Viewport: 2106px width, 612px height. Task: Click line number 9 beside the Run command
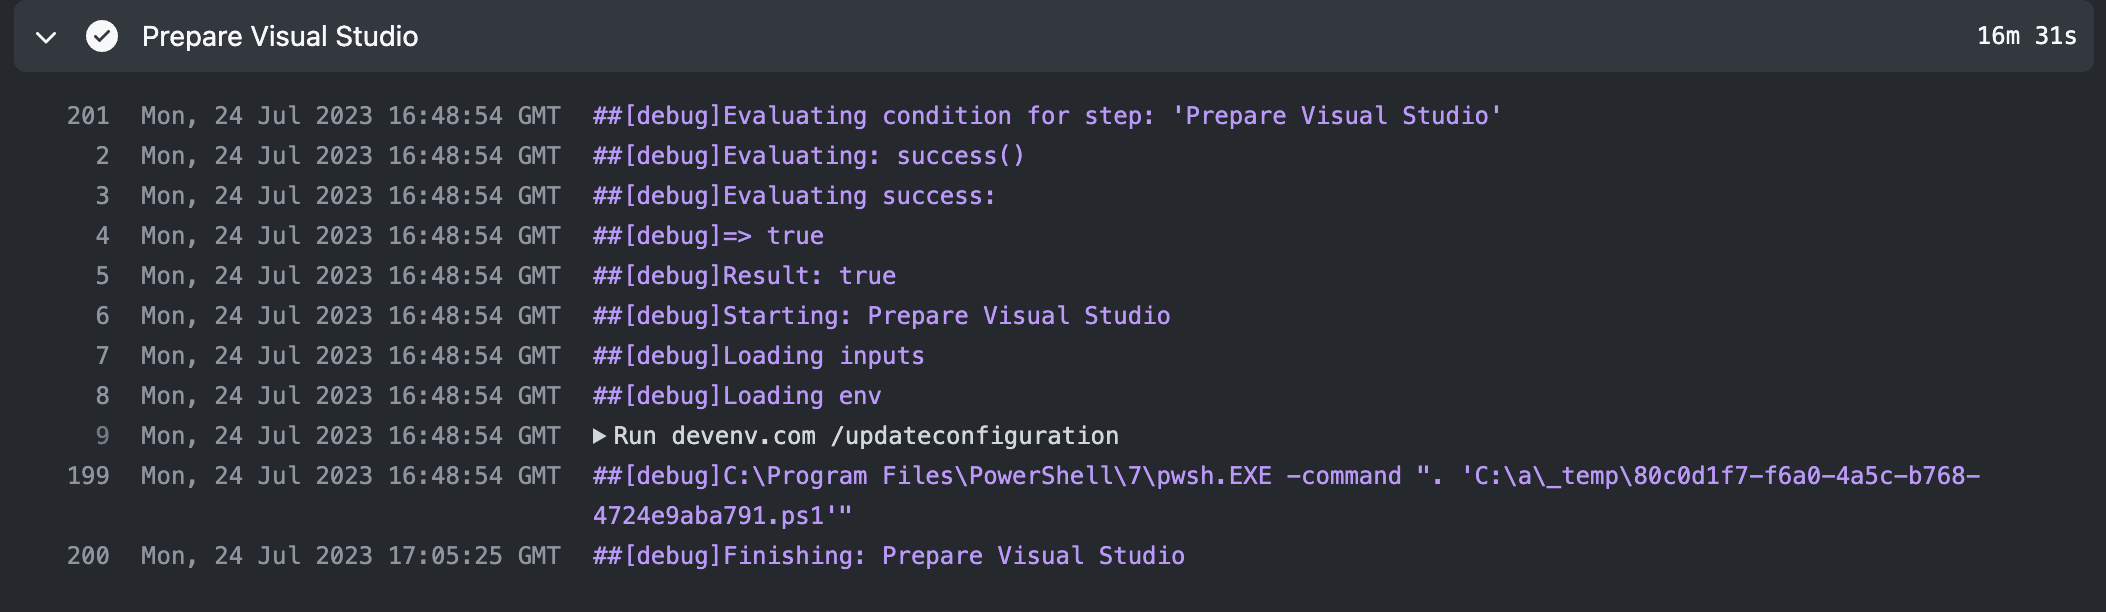88,435
